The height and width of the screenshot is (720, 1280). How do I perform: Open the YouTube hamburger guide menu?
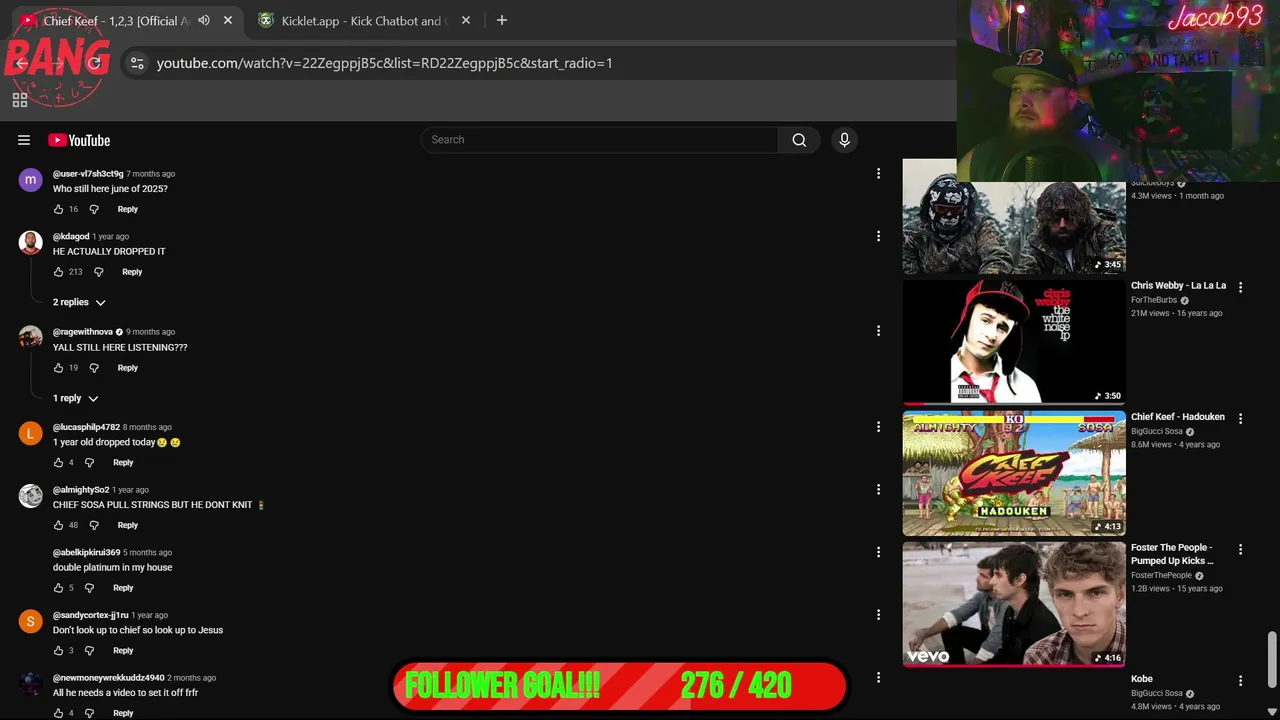[24, 140]
